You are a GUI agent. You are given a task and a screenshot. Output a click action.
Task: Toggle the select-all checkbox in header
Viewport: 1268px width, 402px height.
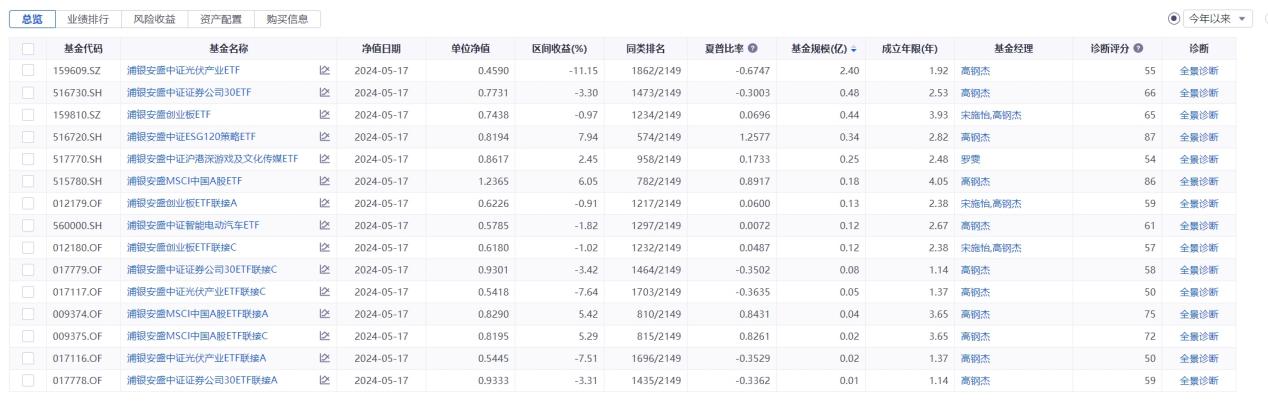click(27, 48)
